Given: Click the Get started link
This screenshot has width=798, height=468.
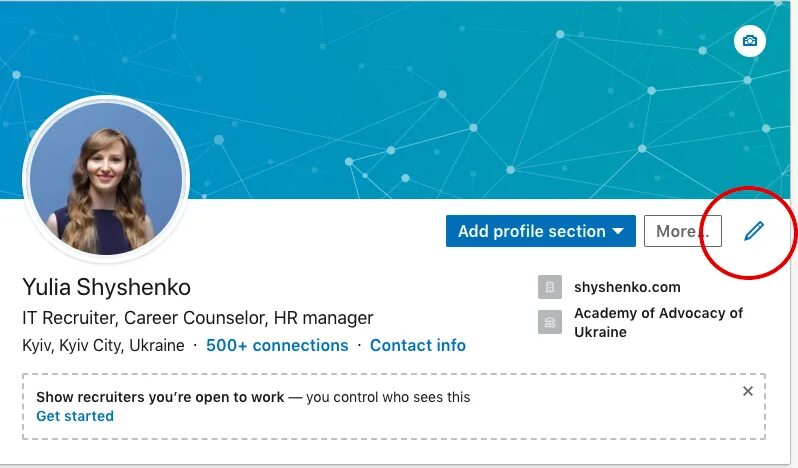Looking at the screenshot, I should pyautogui.click(x=75, y=416).
